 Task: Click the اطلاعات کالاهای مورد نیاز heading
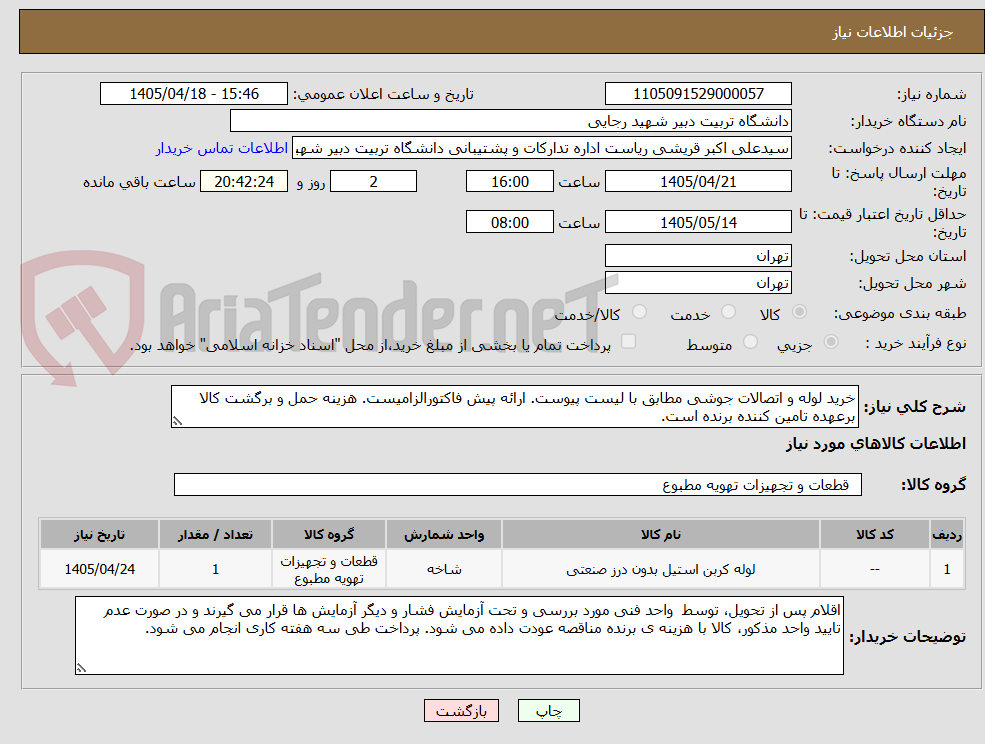point(875,444)
